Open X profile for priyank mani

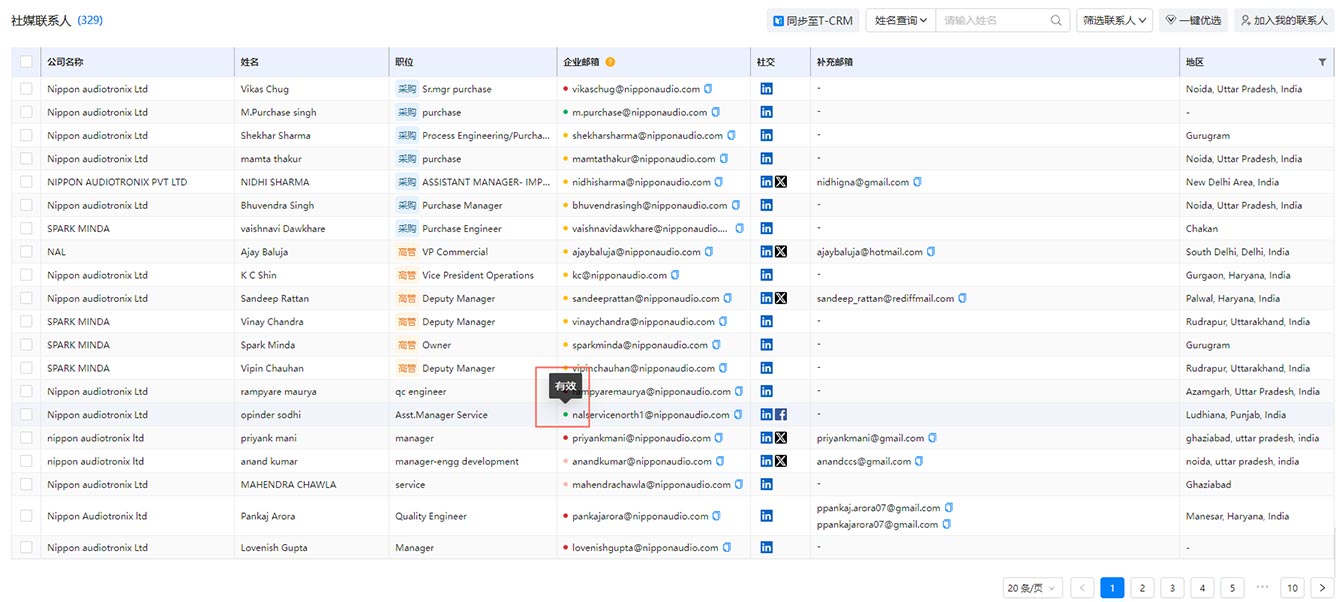tap(781, 438)
